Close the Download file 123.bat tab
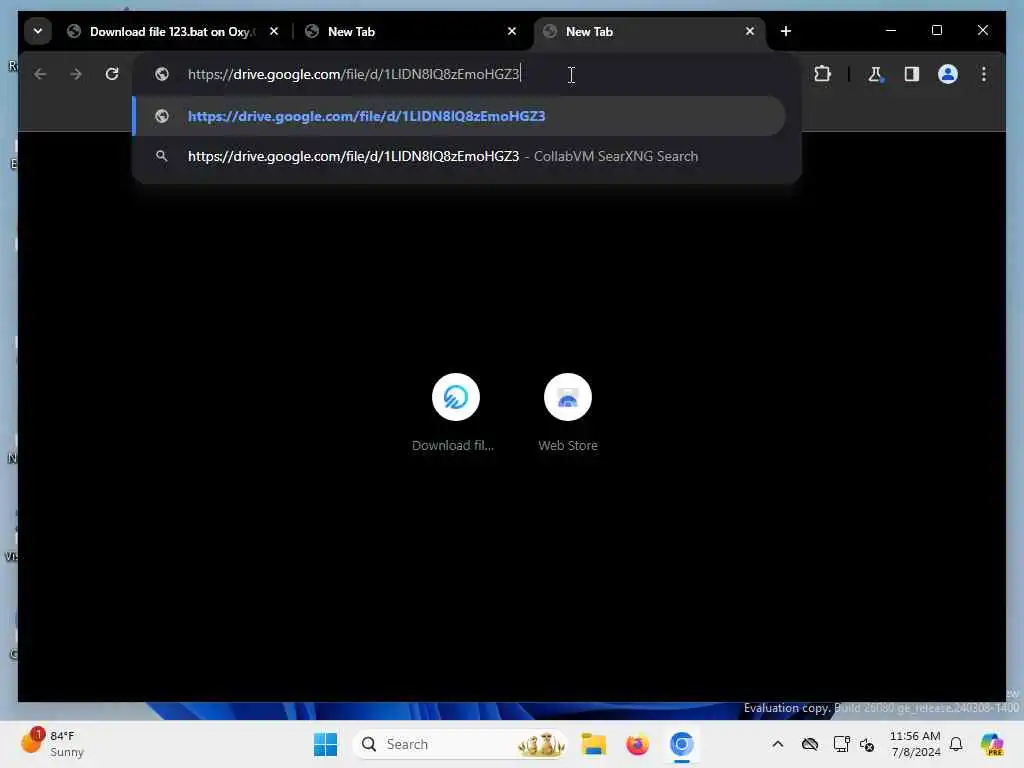 click(274, 31)
